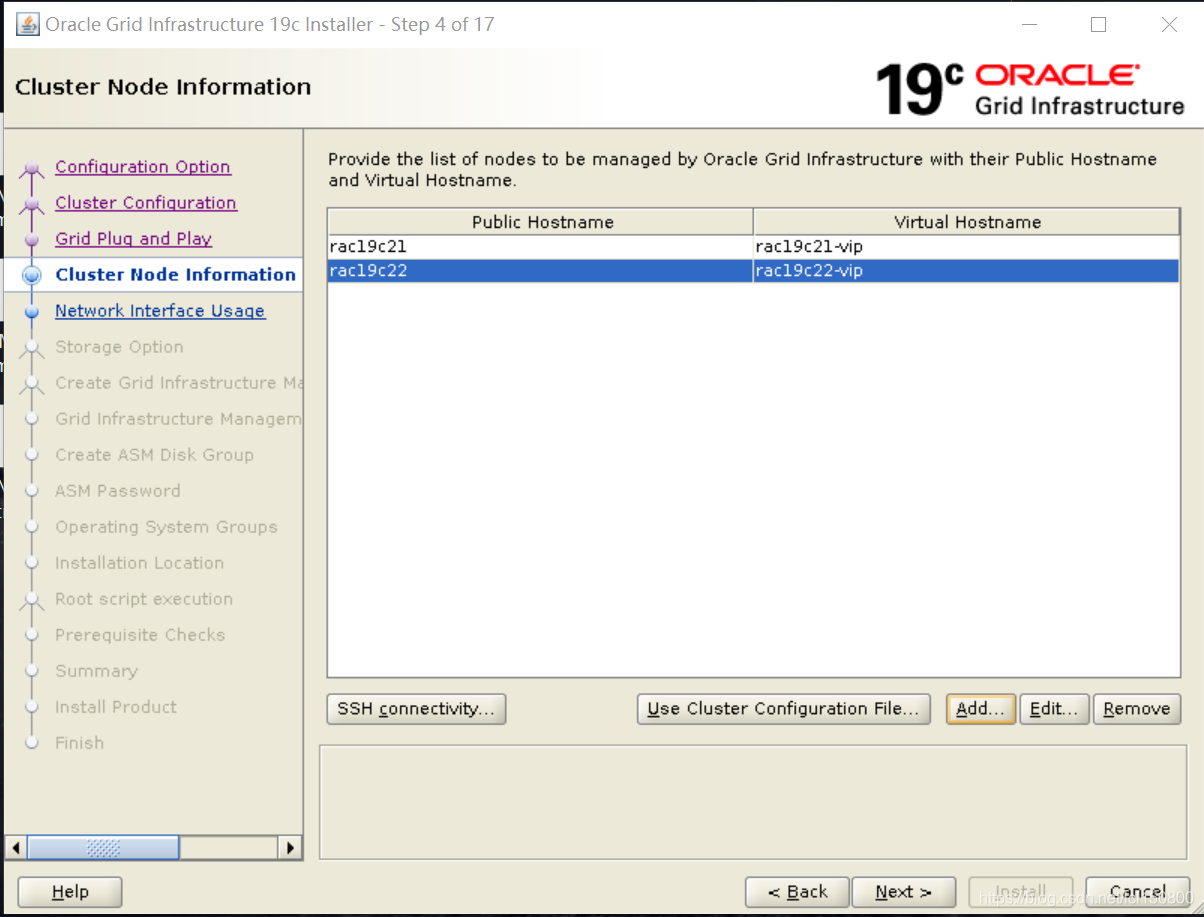Click the ASM Password step
This screenshot has width=1204, height=917.
click(x=118, y=491)
